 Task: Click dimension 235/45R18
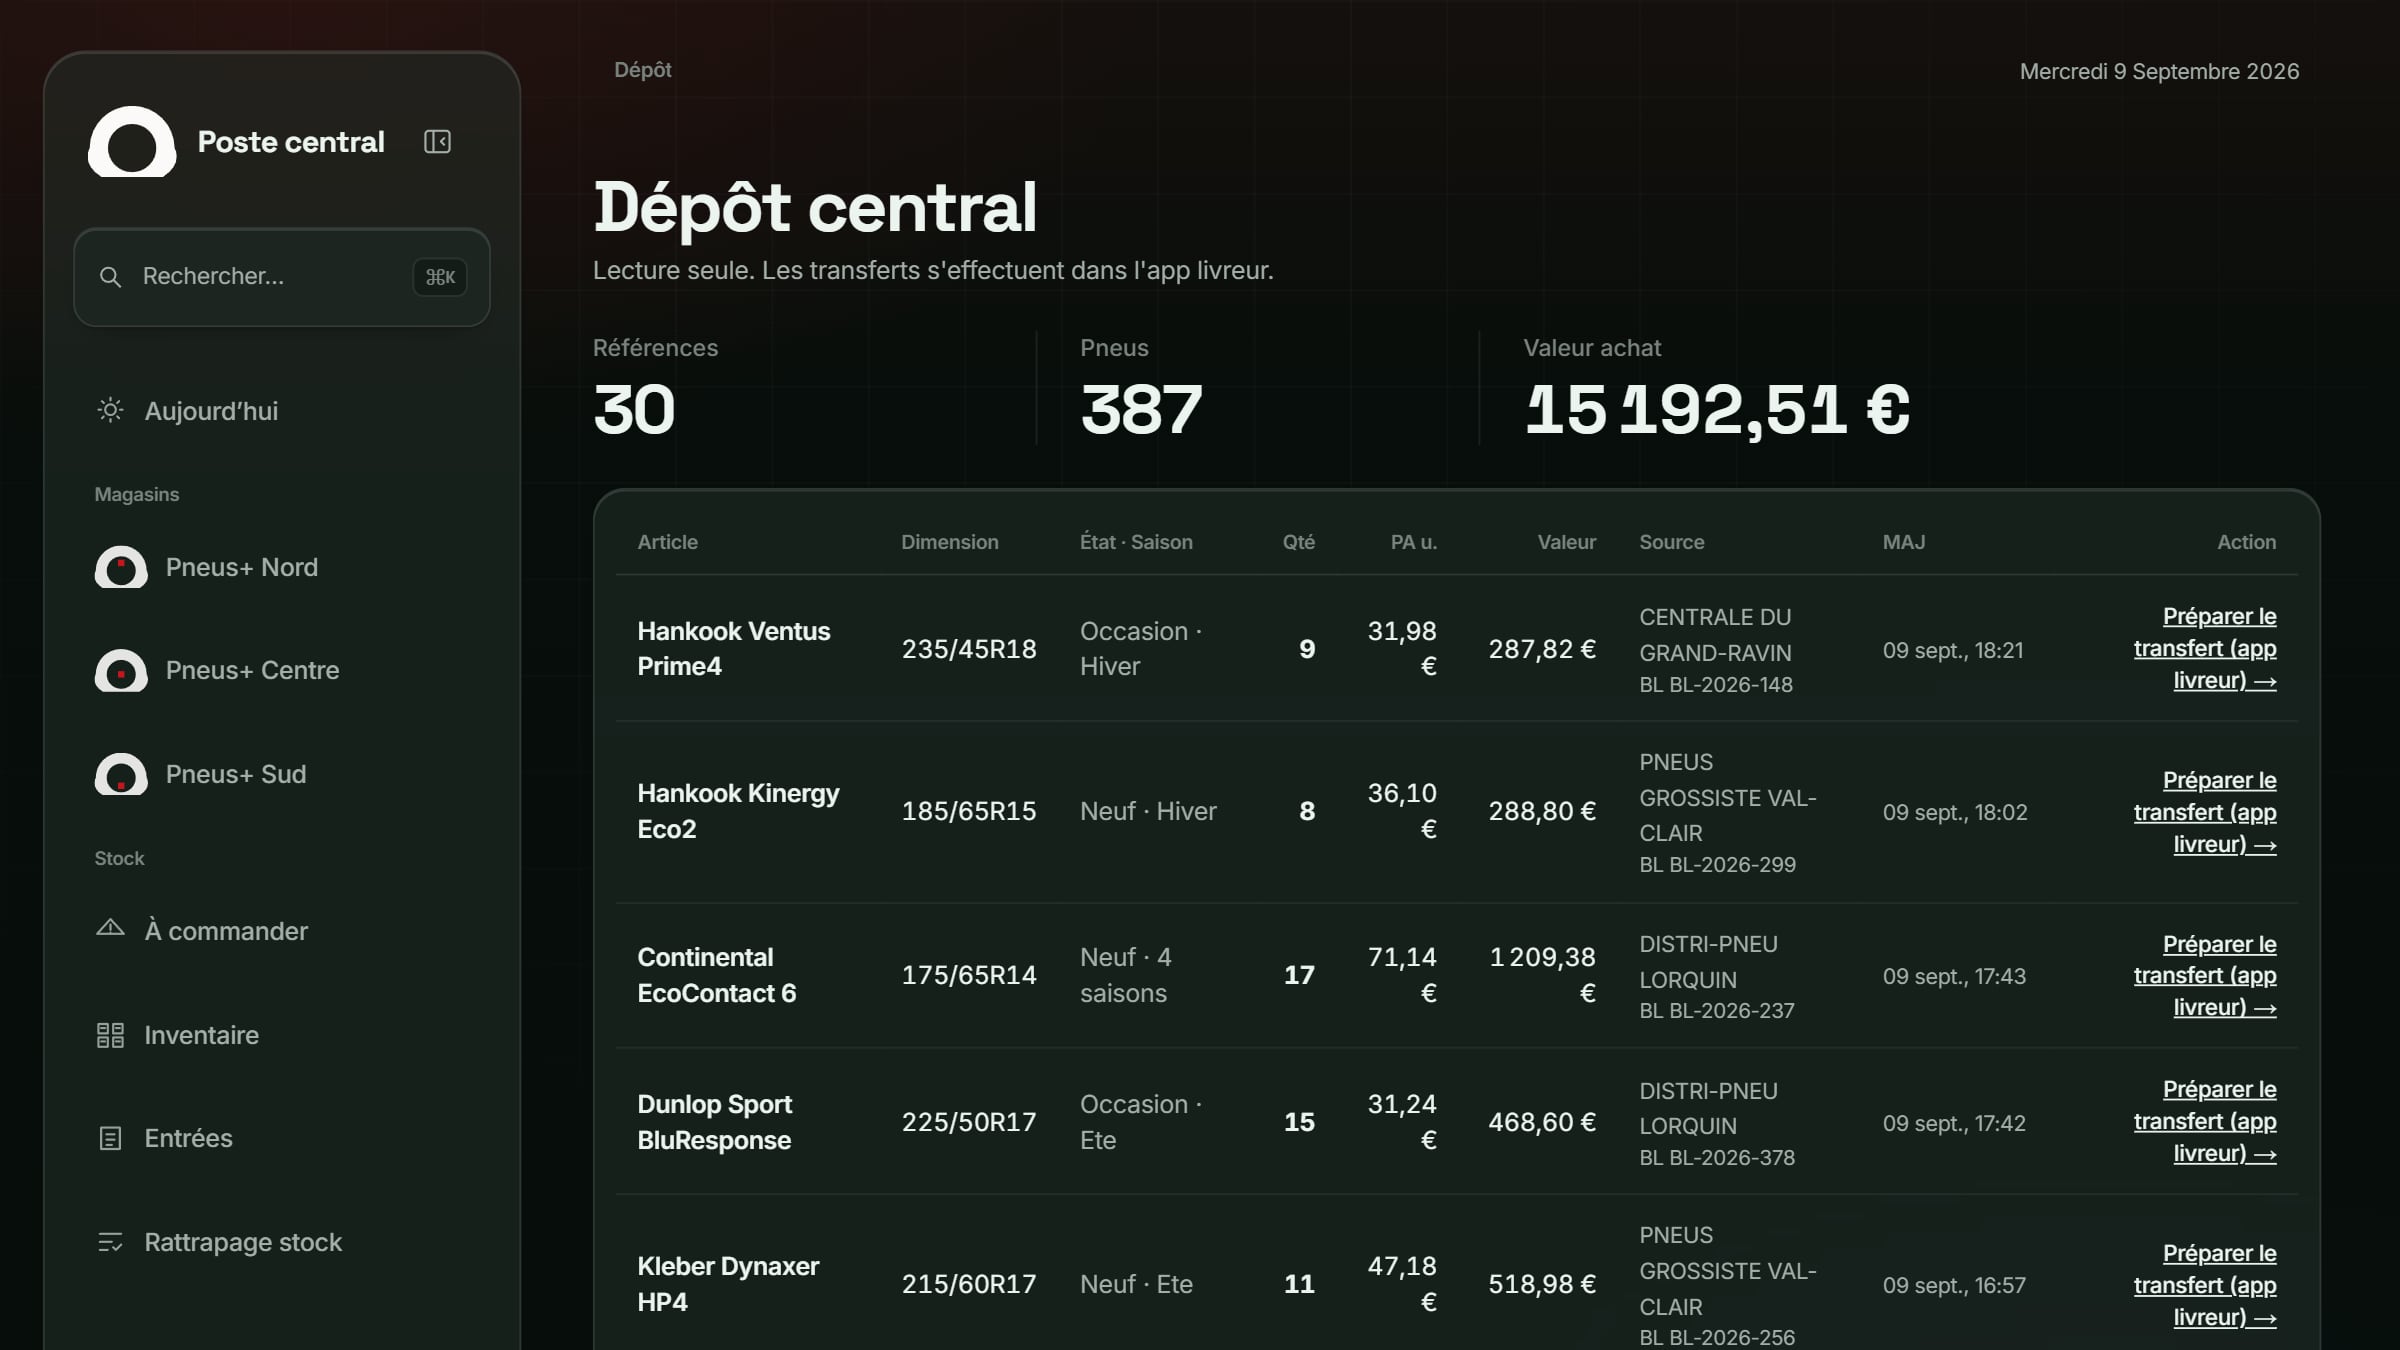[969, 649]
